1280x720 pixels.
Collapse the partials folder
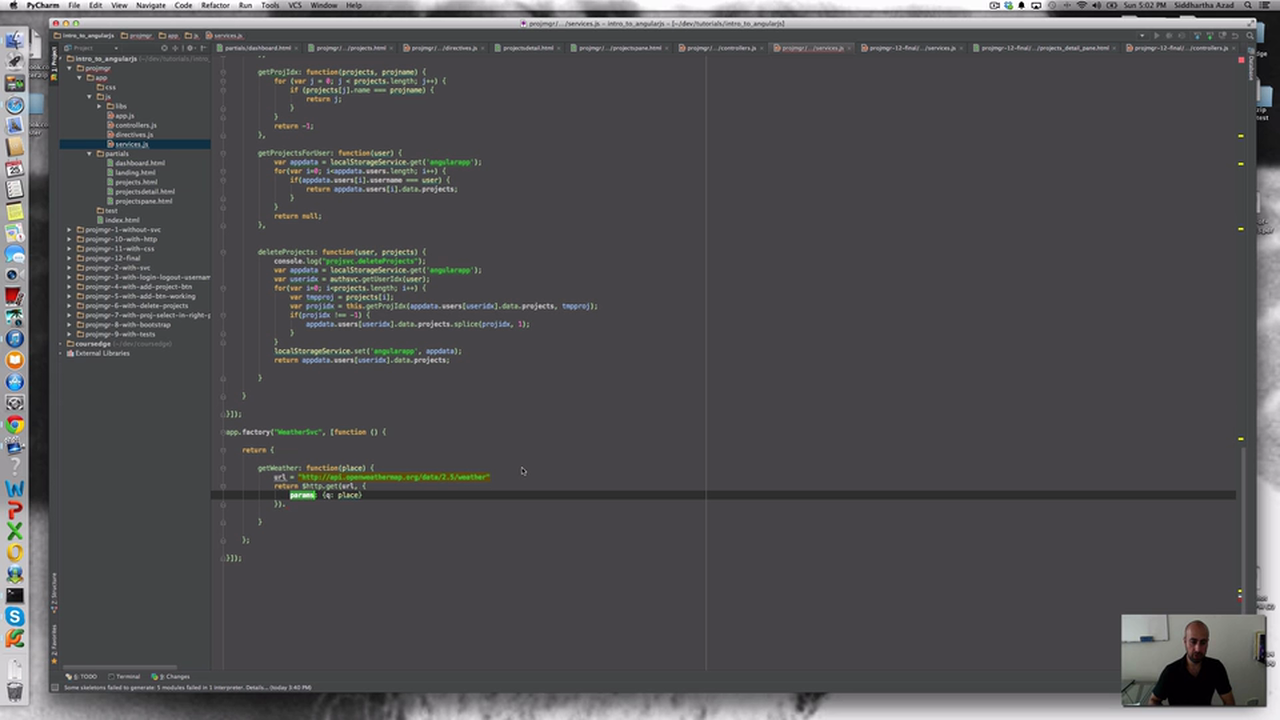[90, 154]
